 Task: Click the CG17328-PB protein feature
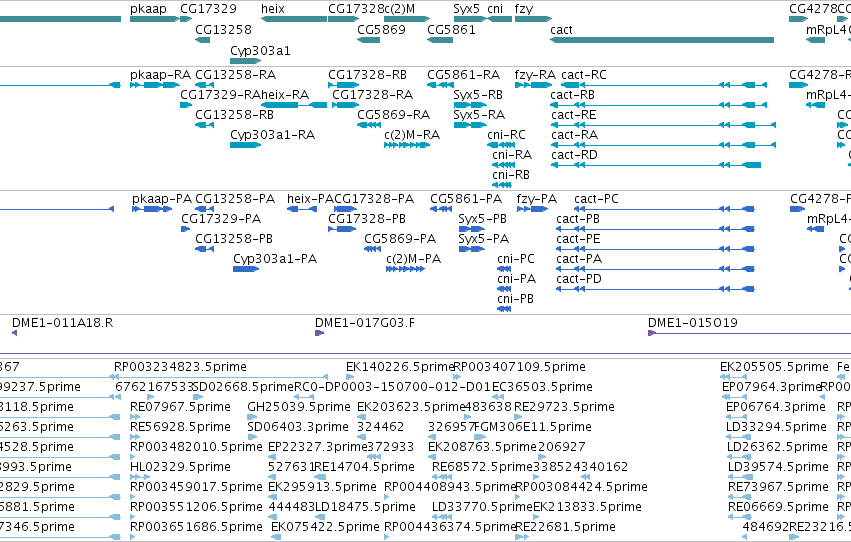pos(342,229)
